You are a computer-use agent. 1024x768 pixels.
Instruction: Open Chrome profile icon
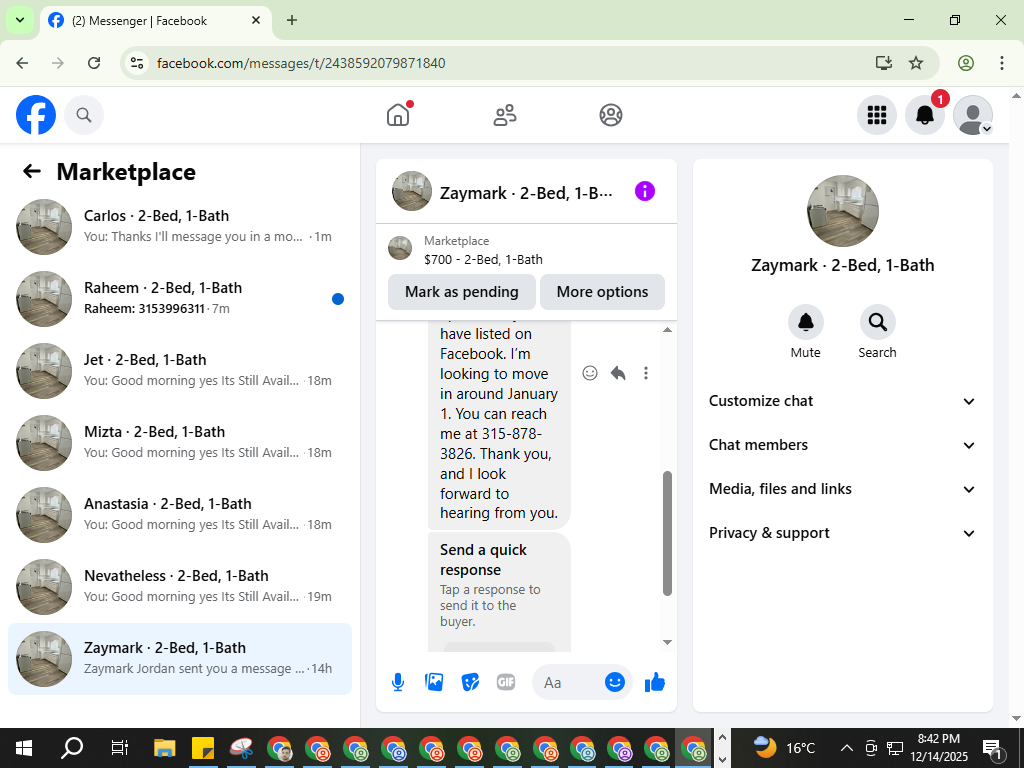click(x=966, y=63)
